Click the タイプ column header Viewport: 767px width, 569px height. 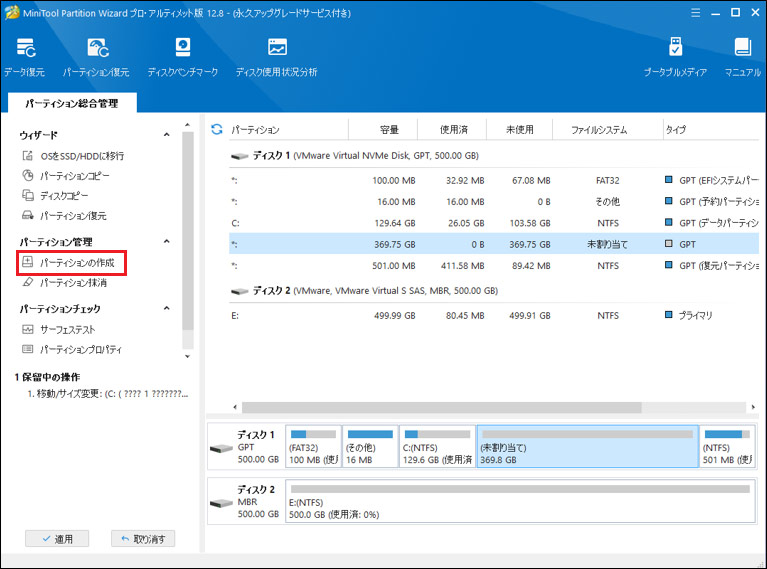(x=711, y=130)
